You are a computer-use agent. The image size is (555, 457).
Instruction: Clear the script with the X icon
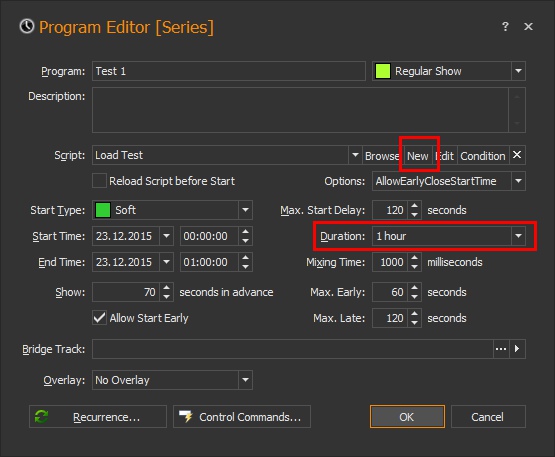517,155
